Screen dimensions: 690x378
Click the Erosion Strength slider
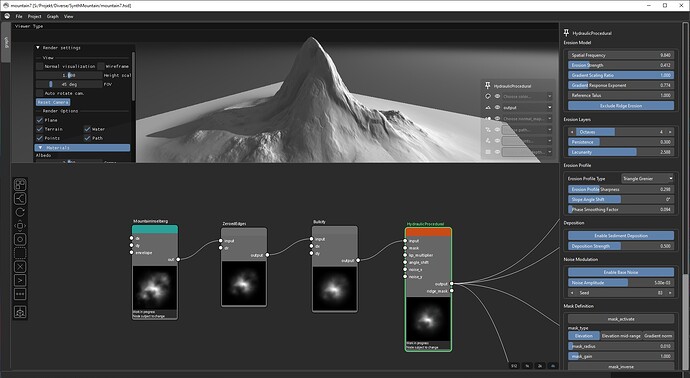click(621, 65)
